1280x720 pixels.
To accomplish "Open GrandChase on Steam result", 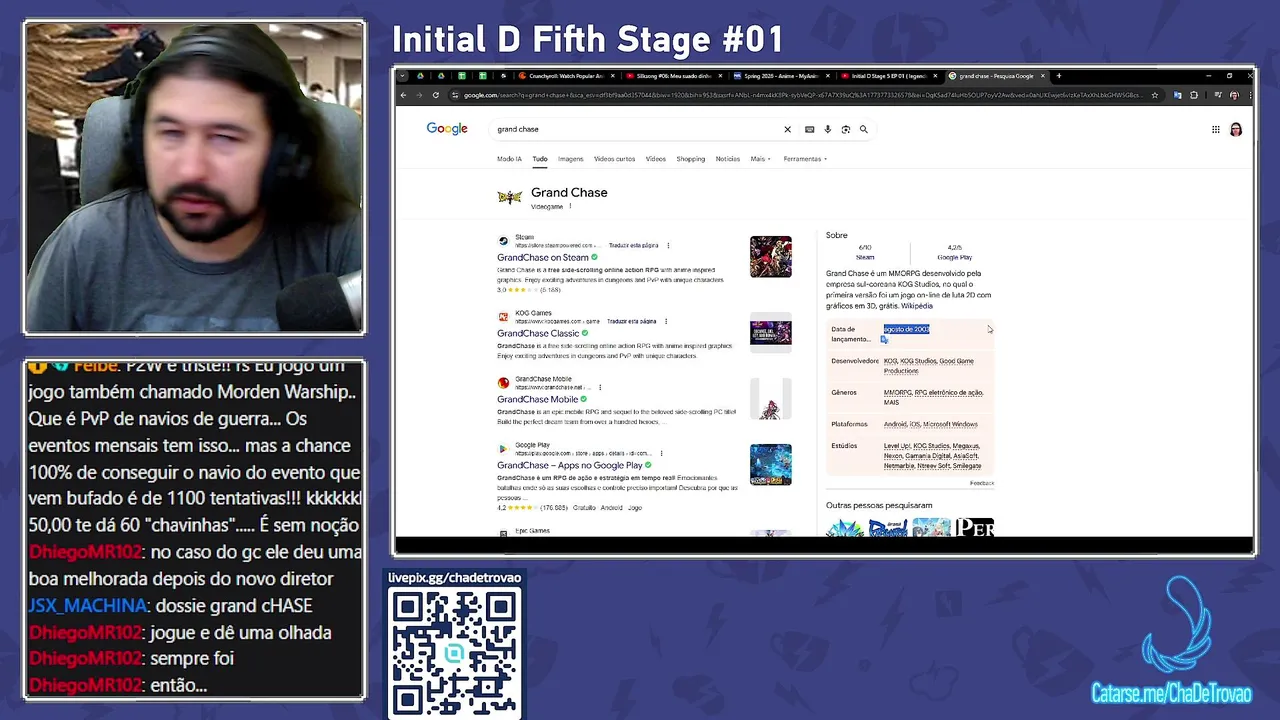I will (x=543, y=257).
